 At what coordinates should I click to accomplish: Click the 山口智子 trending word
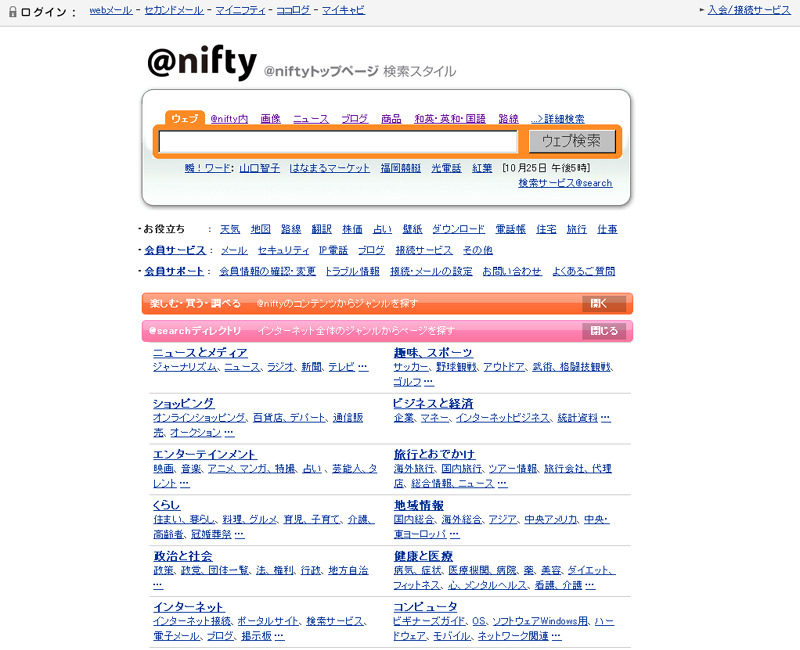(260, 168)
